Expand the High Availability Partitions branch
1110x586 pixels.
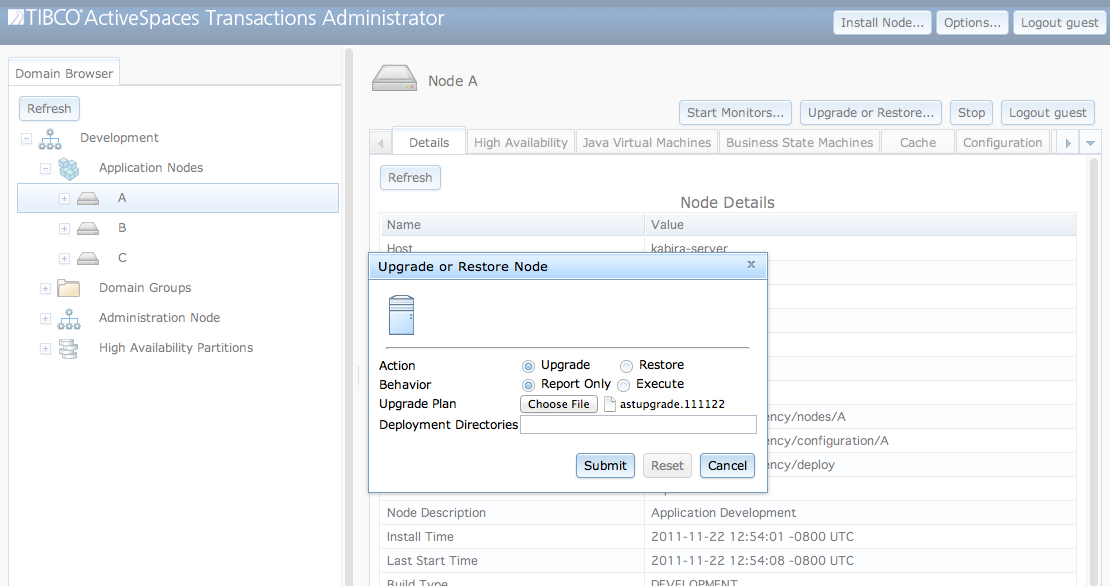click(45, 348)
